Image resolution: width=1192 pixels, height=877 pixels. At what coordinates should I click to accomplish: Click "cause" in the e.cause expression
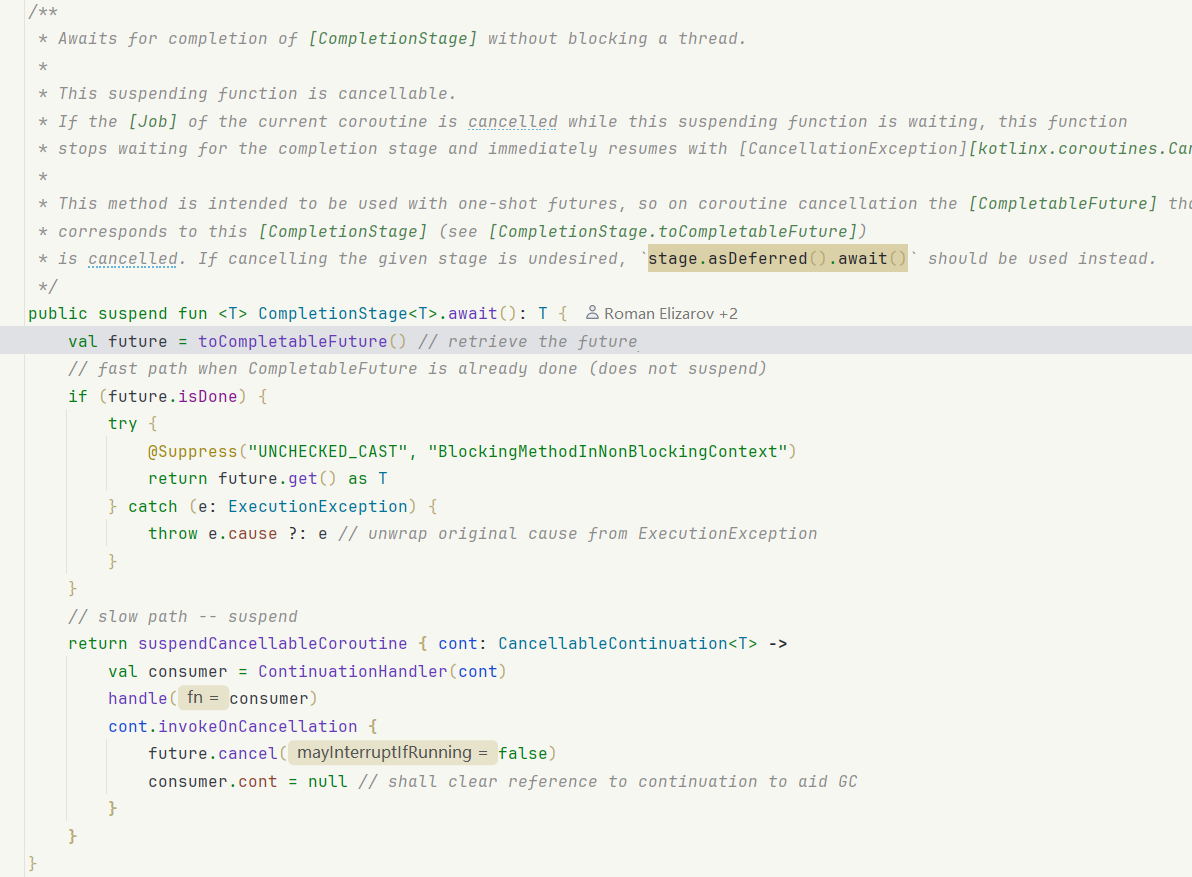252,533
